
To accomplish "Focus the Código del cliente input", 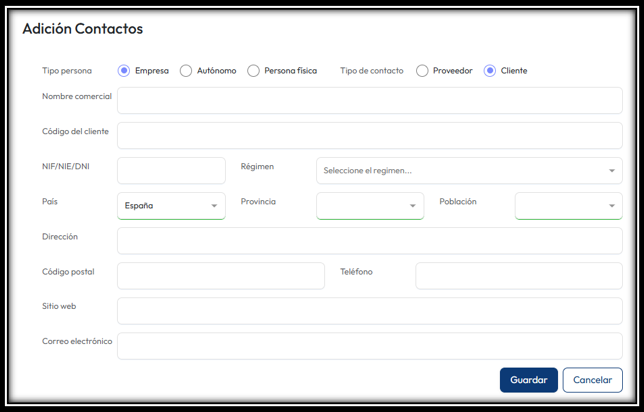I will 370,136.
